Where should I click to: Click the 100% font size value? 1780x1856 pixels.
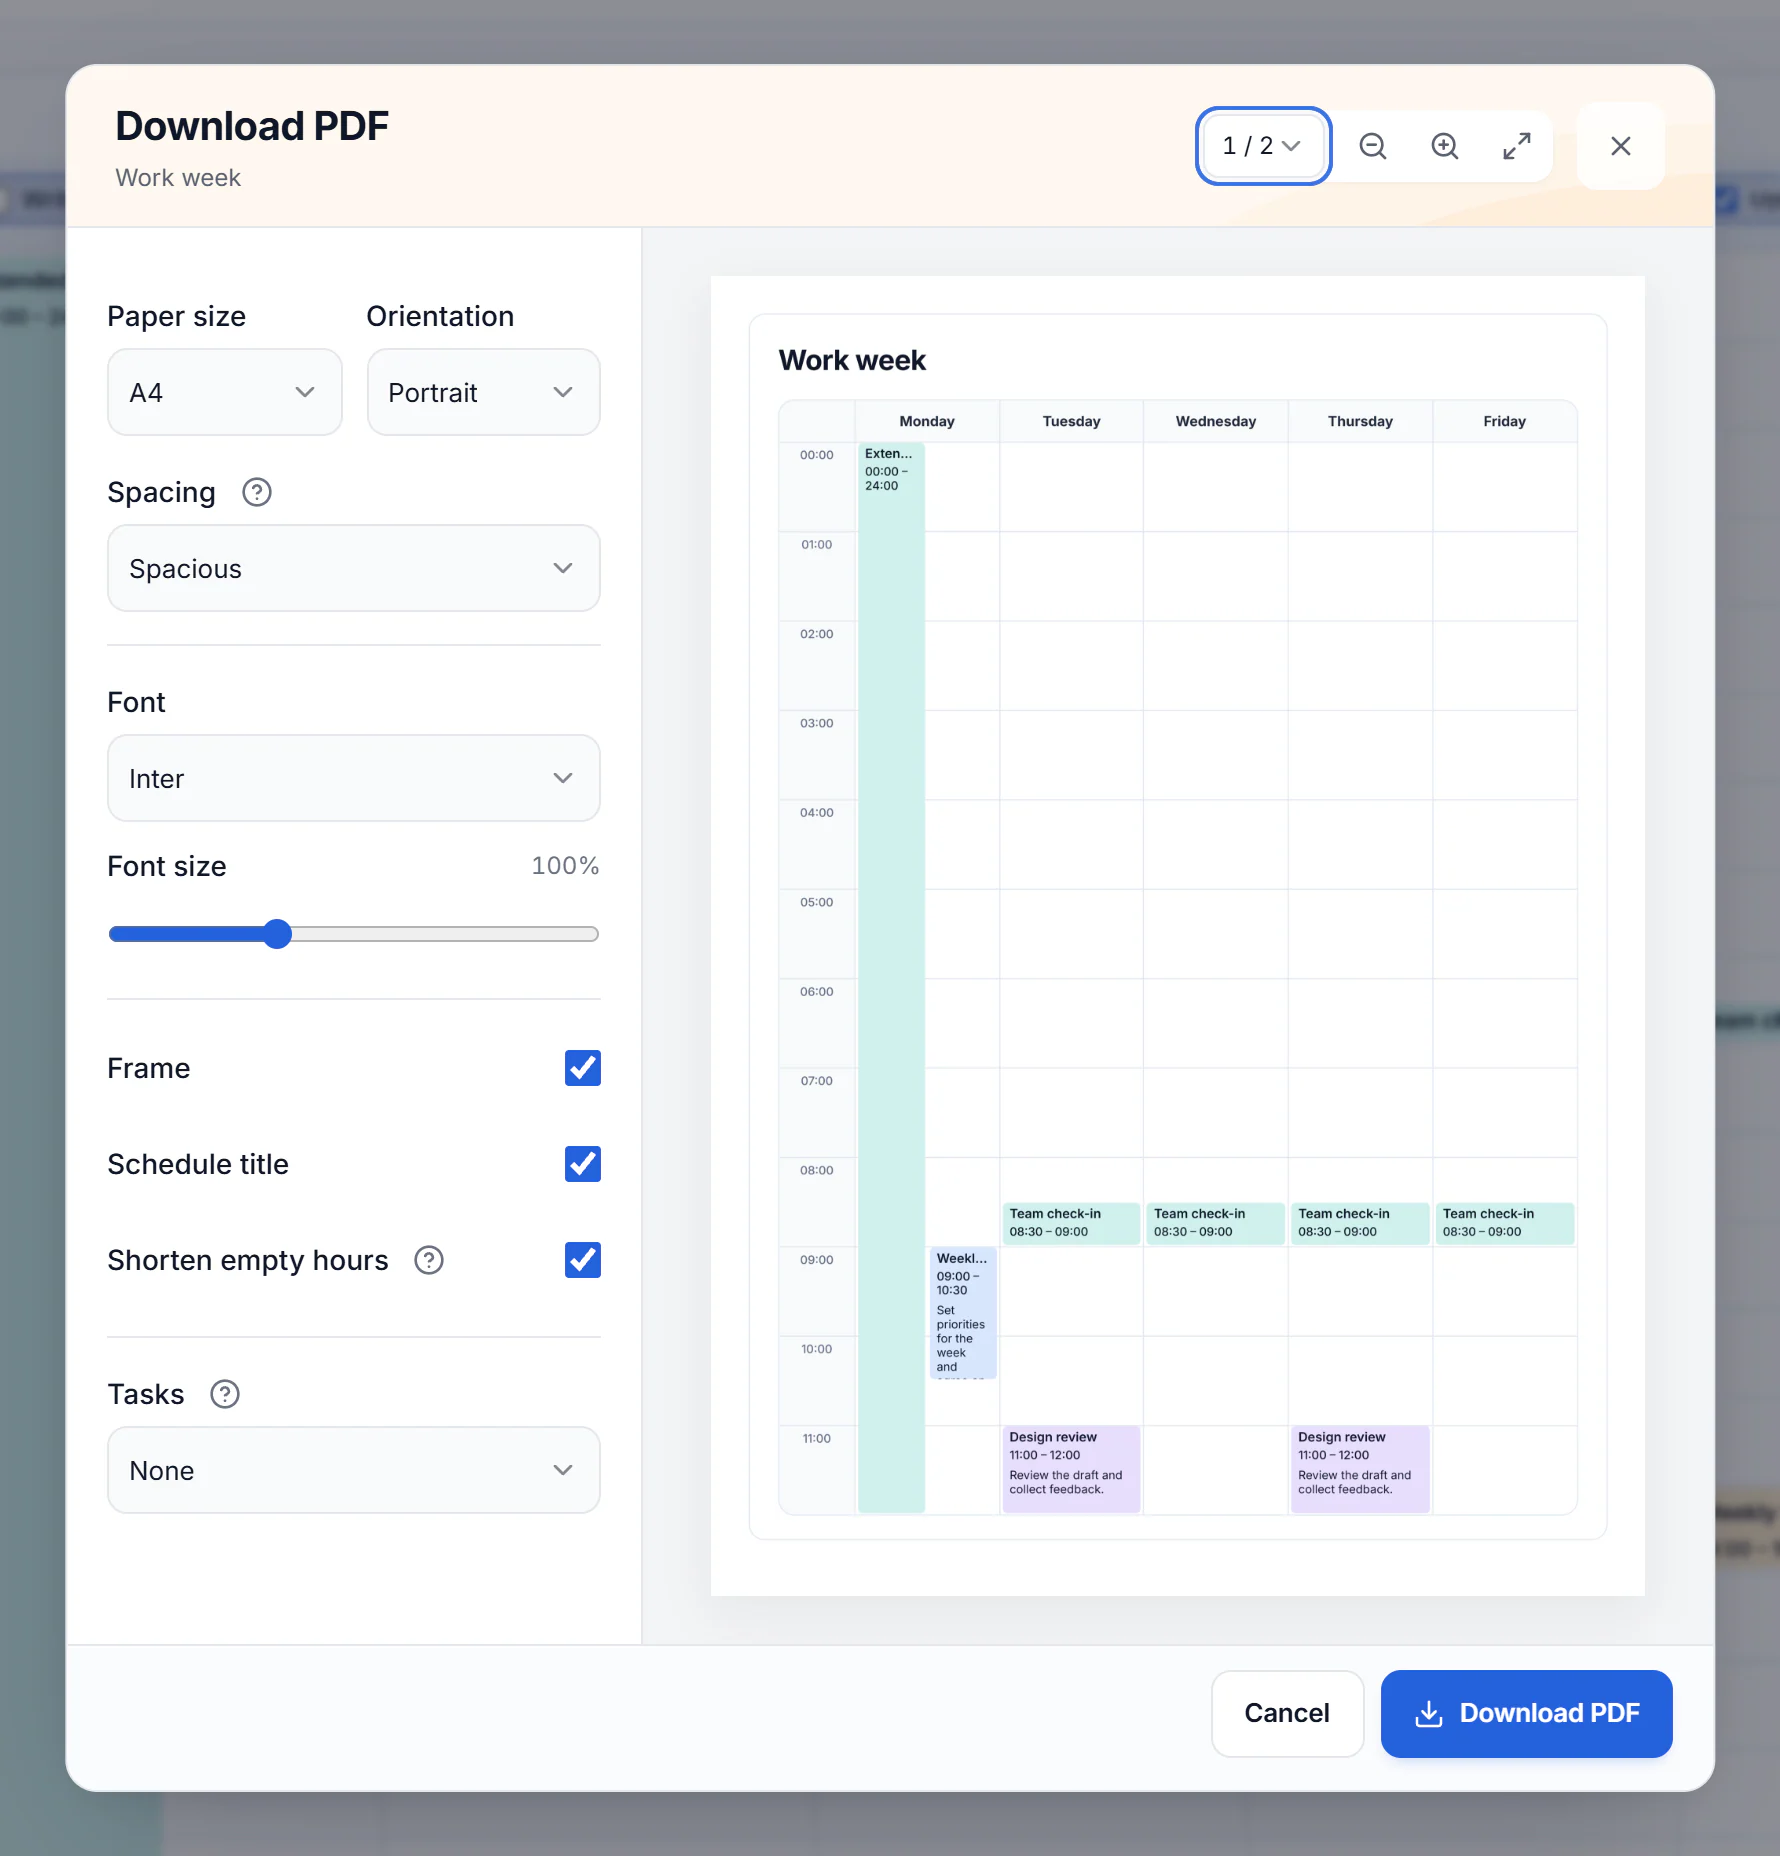pyautogui.click(x=565, y=866)
